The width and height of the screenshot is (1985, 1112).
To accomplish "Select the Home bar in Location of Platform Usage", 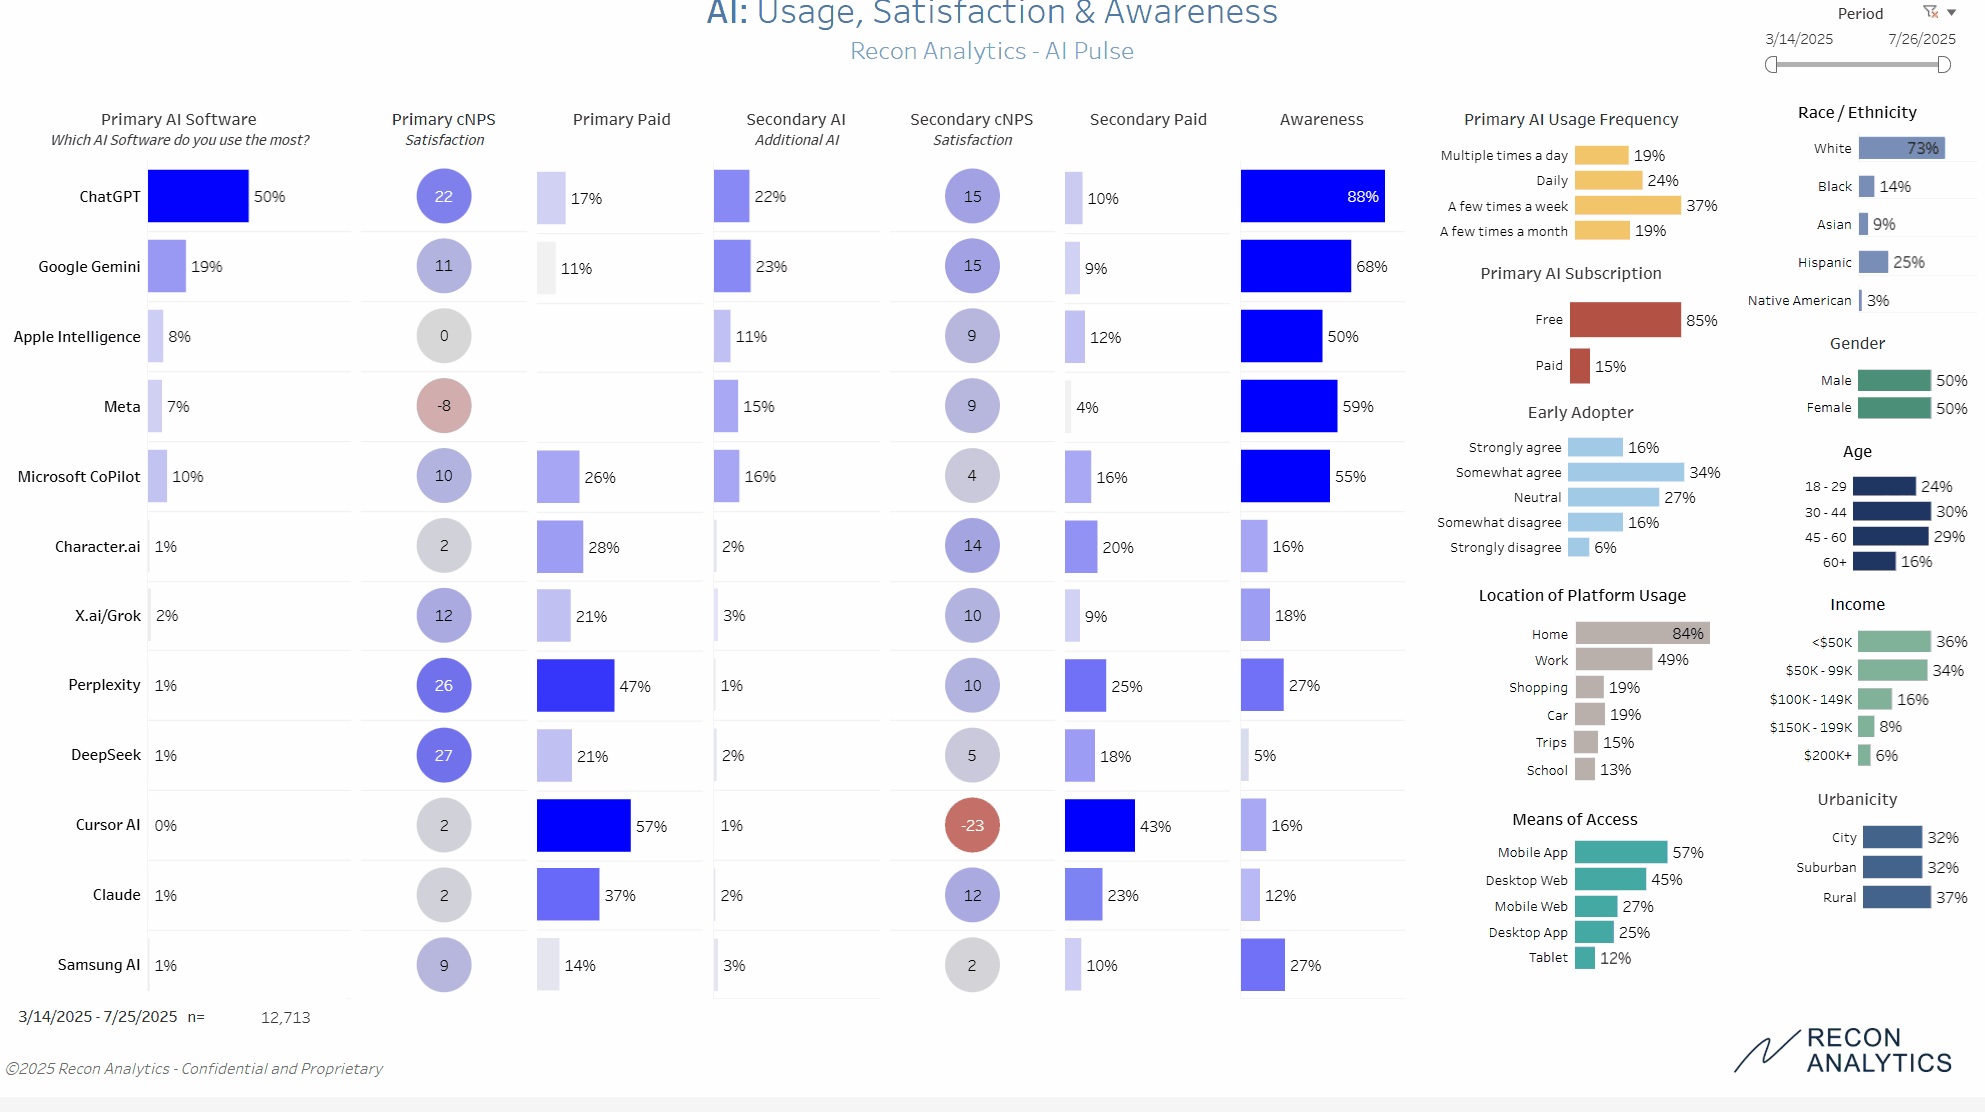I will pyautogui.click(x=1640, y=633).
